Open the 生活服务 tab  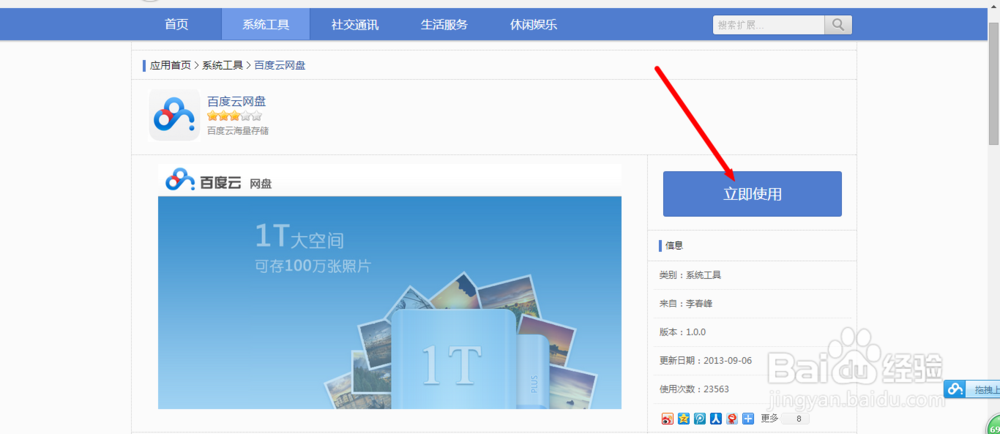[444, 25]
